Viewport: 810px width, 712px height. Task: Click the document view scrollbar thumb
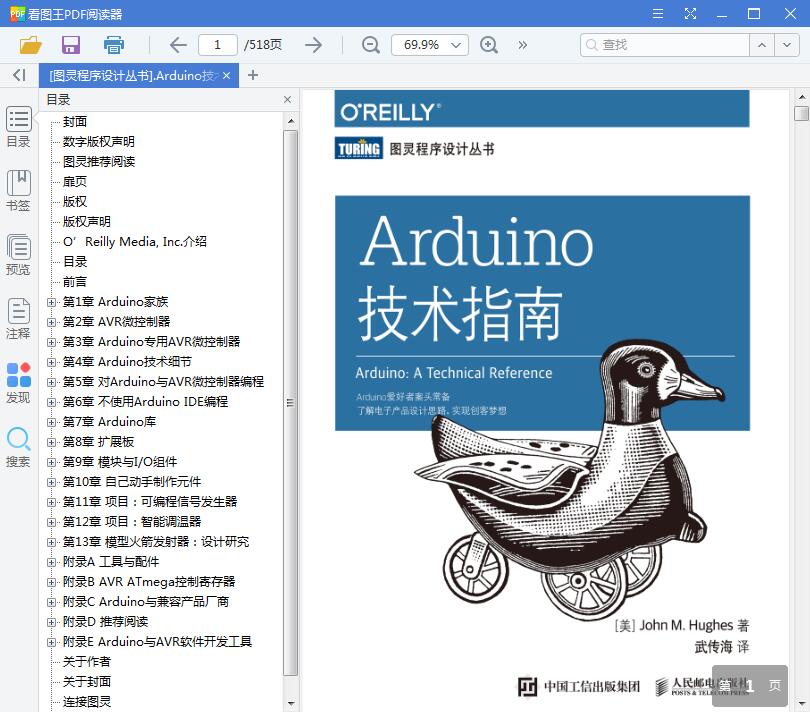[801, 113]
